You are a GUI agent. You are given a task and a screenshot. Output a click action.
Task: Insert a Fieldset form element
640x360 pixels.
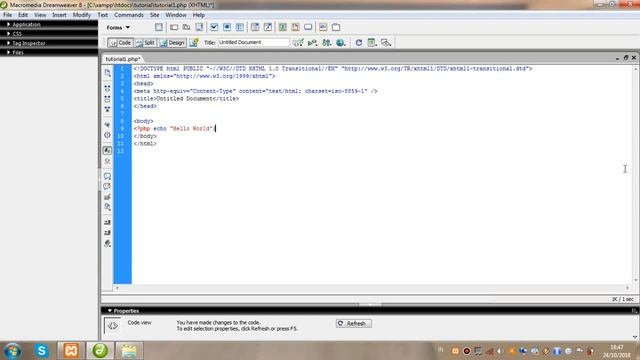pyautogui.click(x=336, y=27)
